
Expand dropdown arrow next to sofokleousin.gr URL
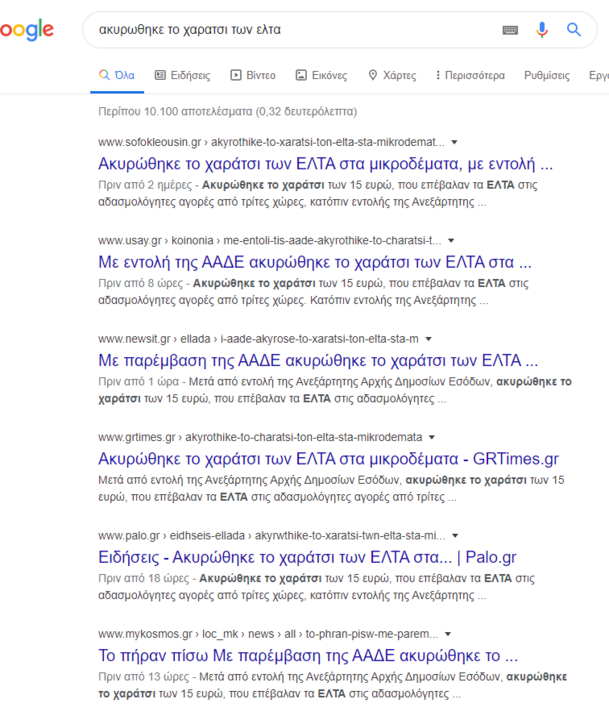coord(454,142)
